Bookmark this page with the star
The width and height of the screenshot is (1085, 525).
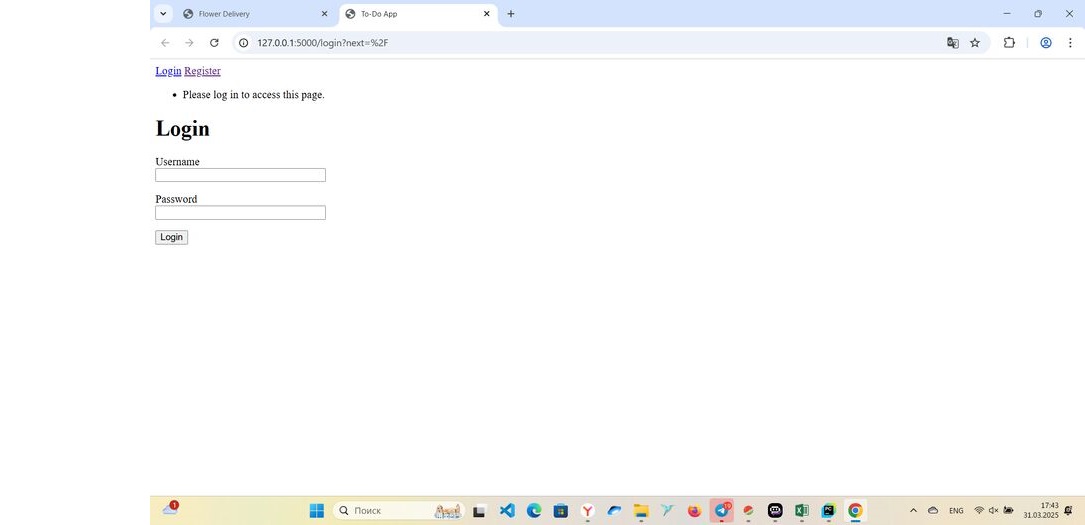975,43
